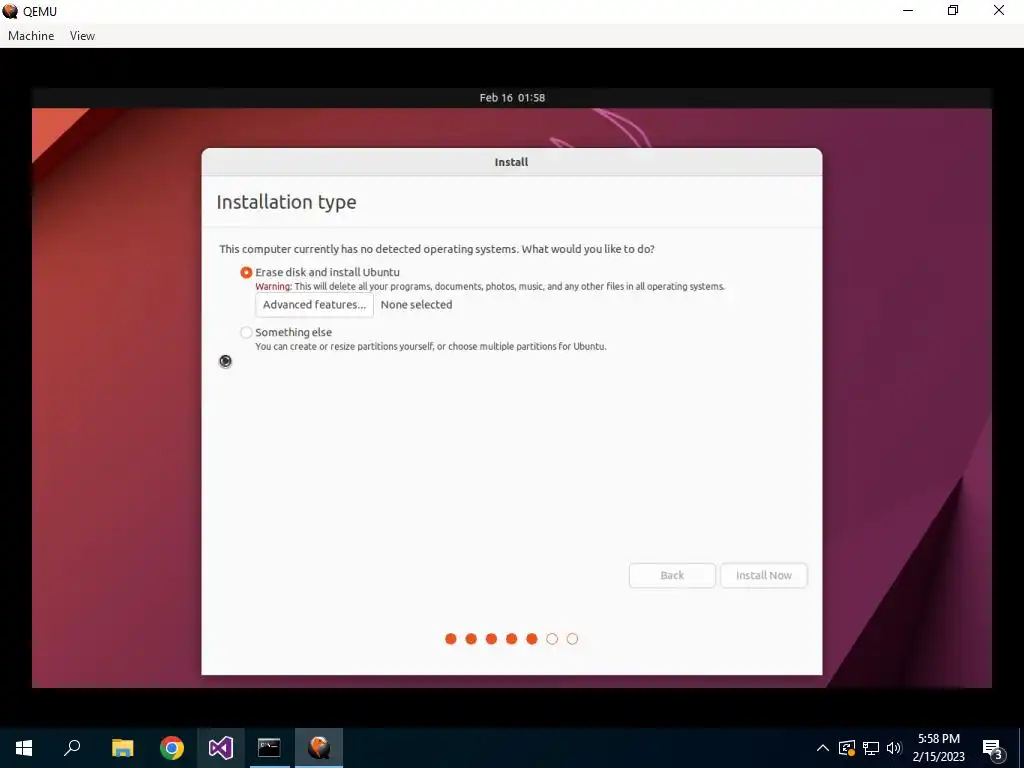Screen dimensions: 1024x768
Task: Restore down the QEMU window
Action: coord(953,10)
